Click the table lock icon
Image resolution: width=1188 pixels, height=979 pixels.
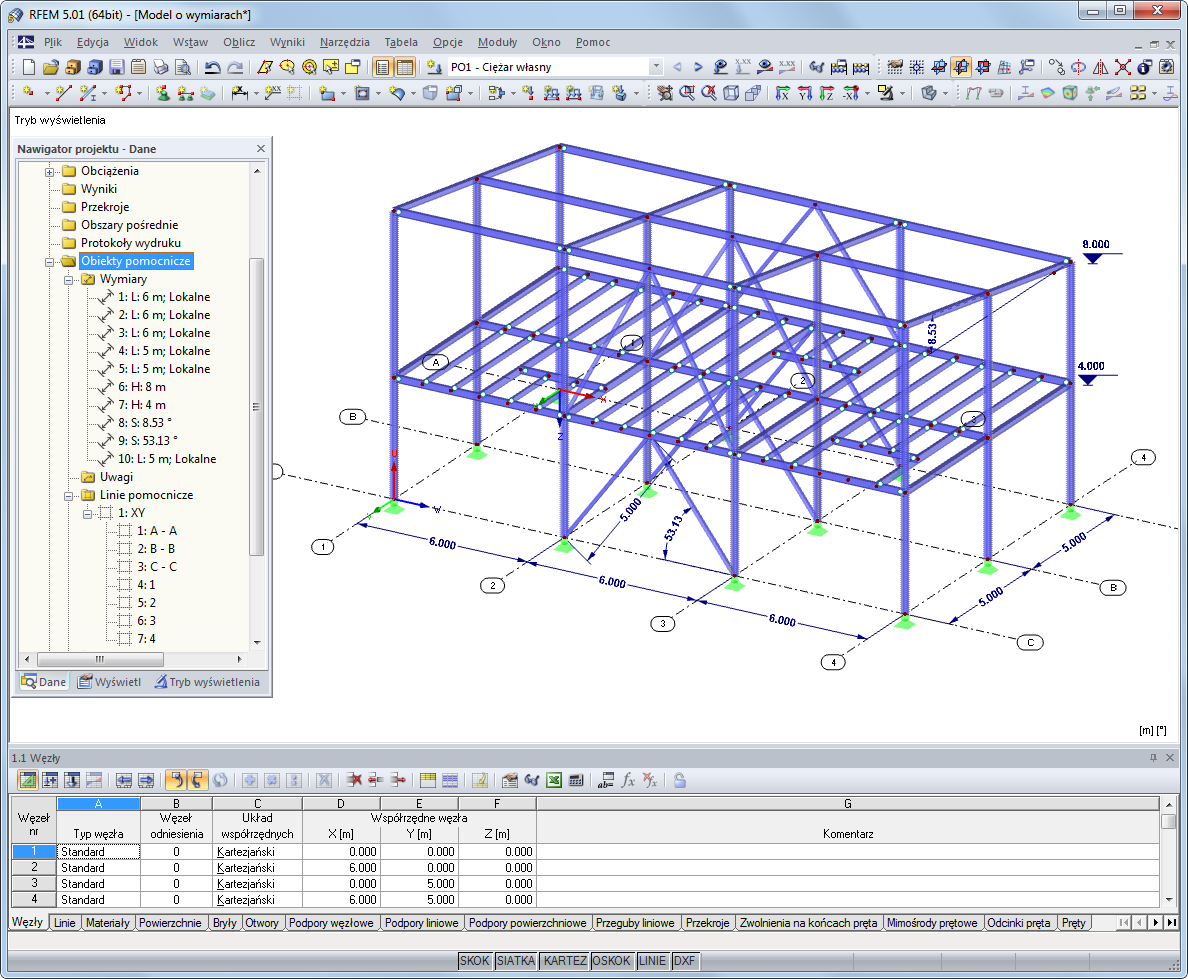[x=680, y=780]
